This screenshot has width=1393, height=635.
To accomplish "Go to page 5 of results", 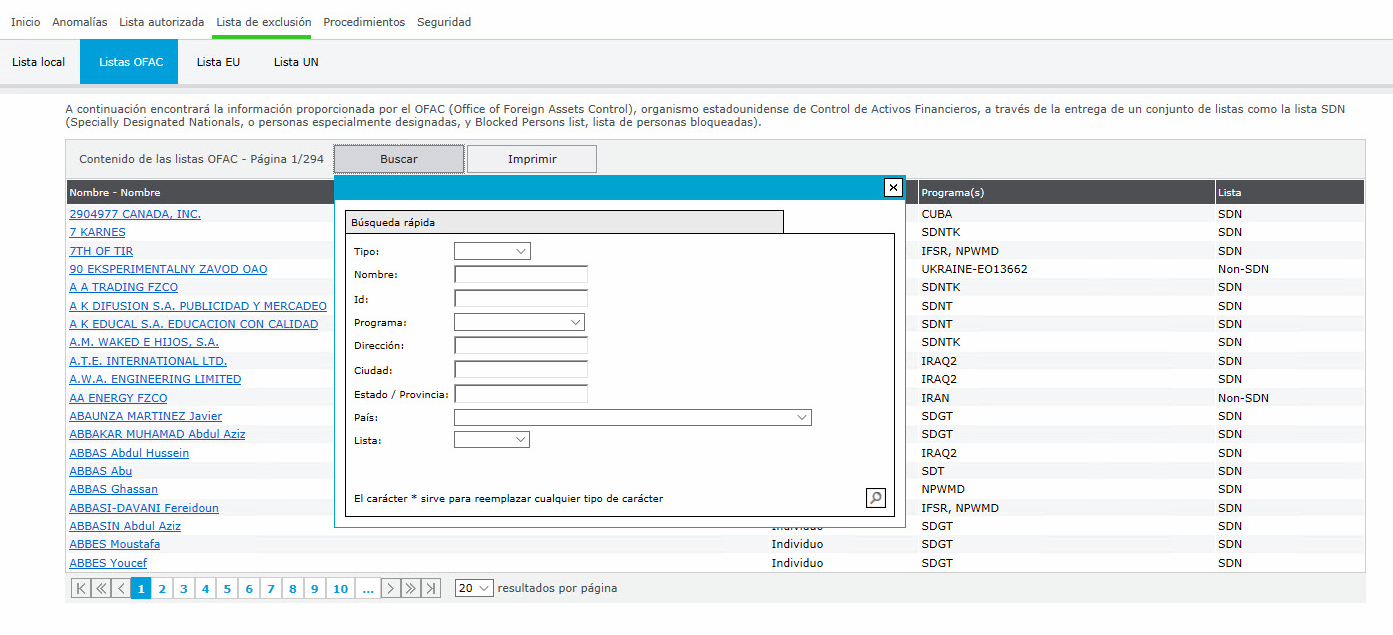I will coord(227,589).
